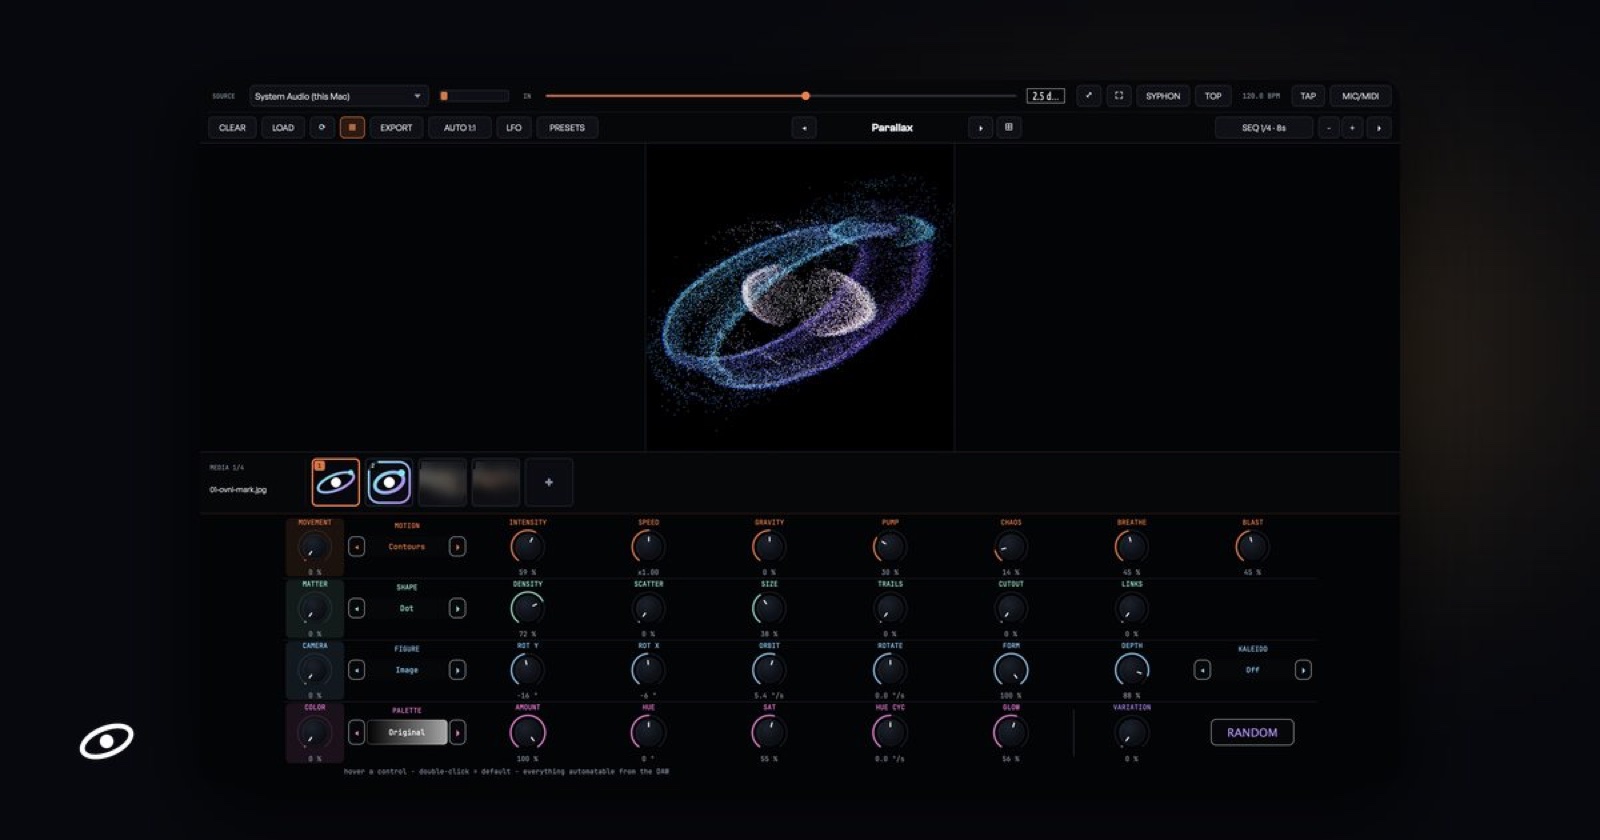Image resolution: width=1600 pixels, height=840 pixels.
Task: Select the second media thumbnail
Action: tap(389, 482)
